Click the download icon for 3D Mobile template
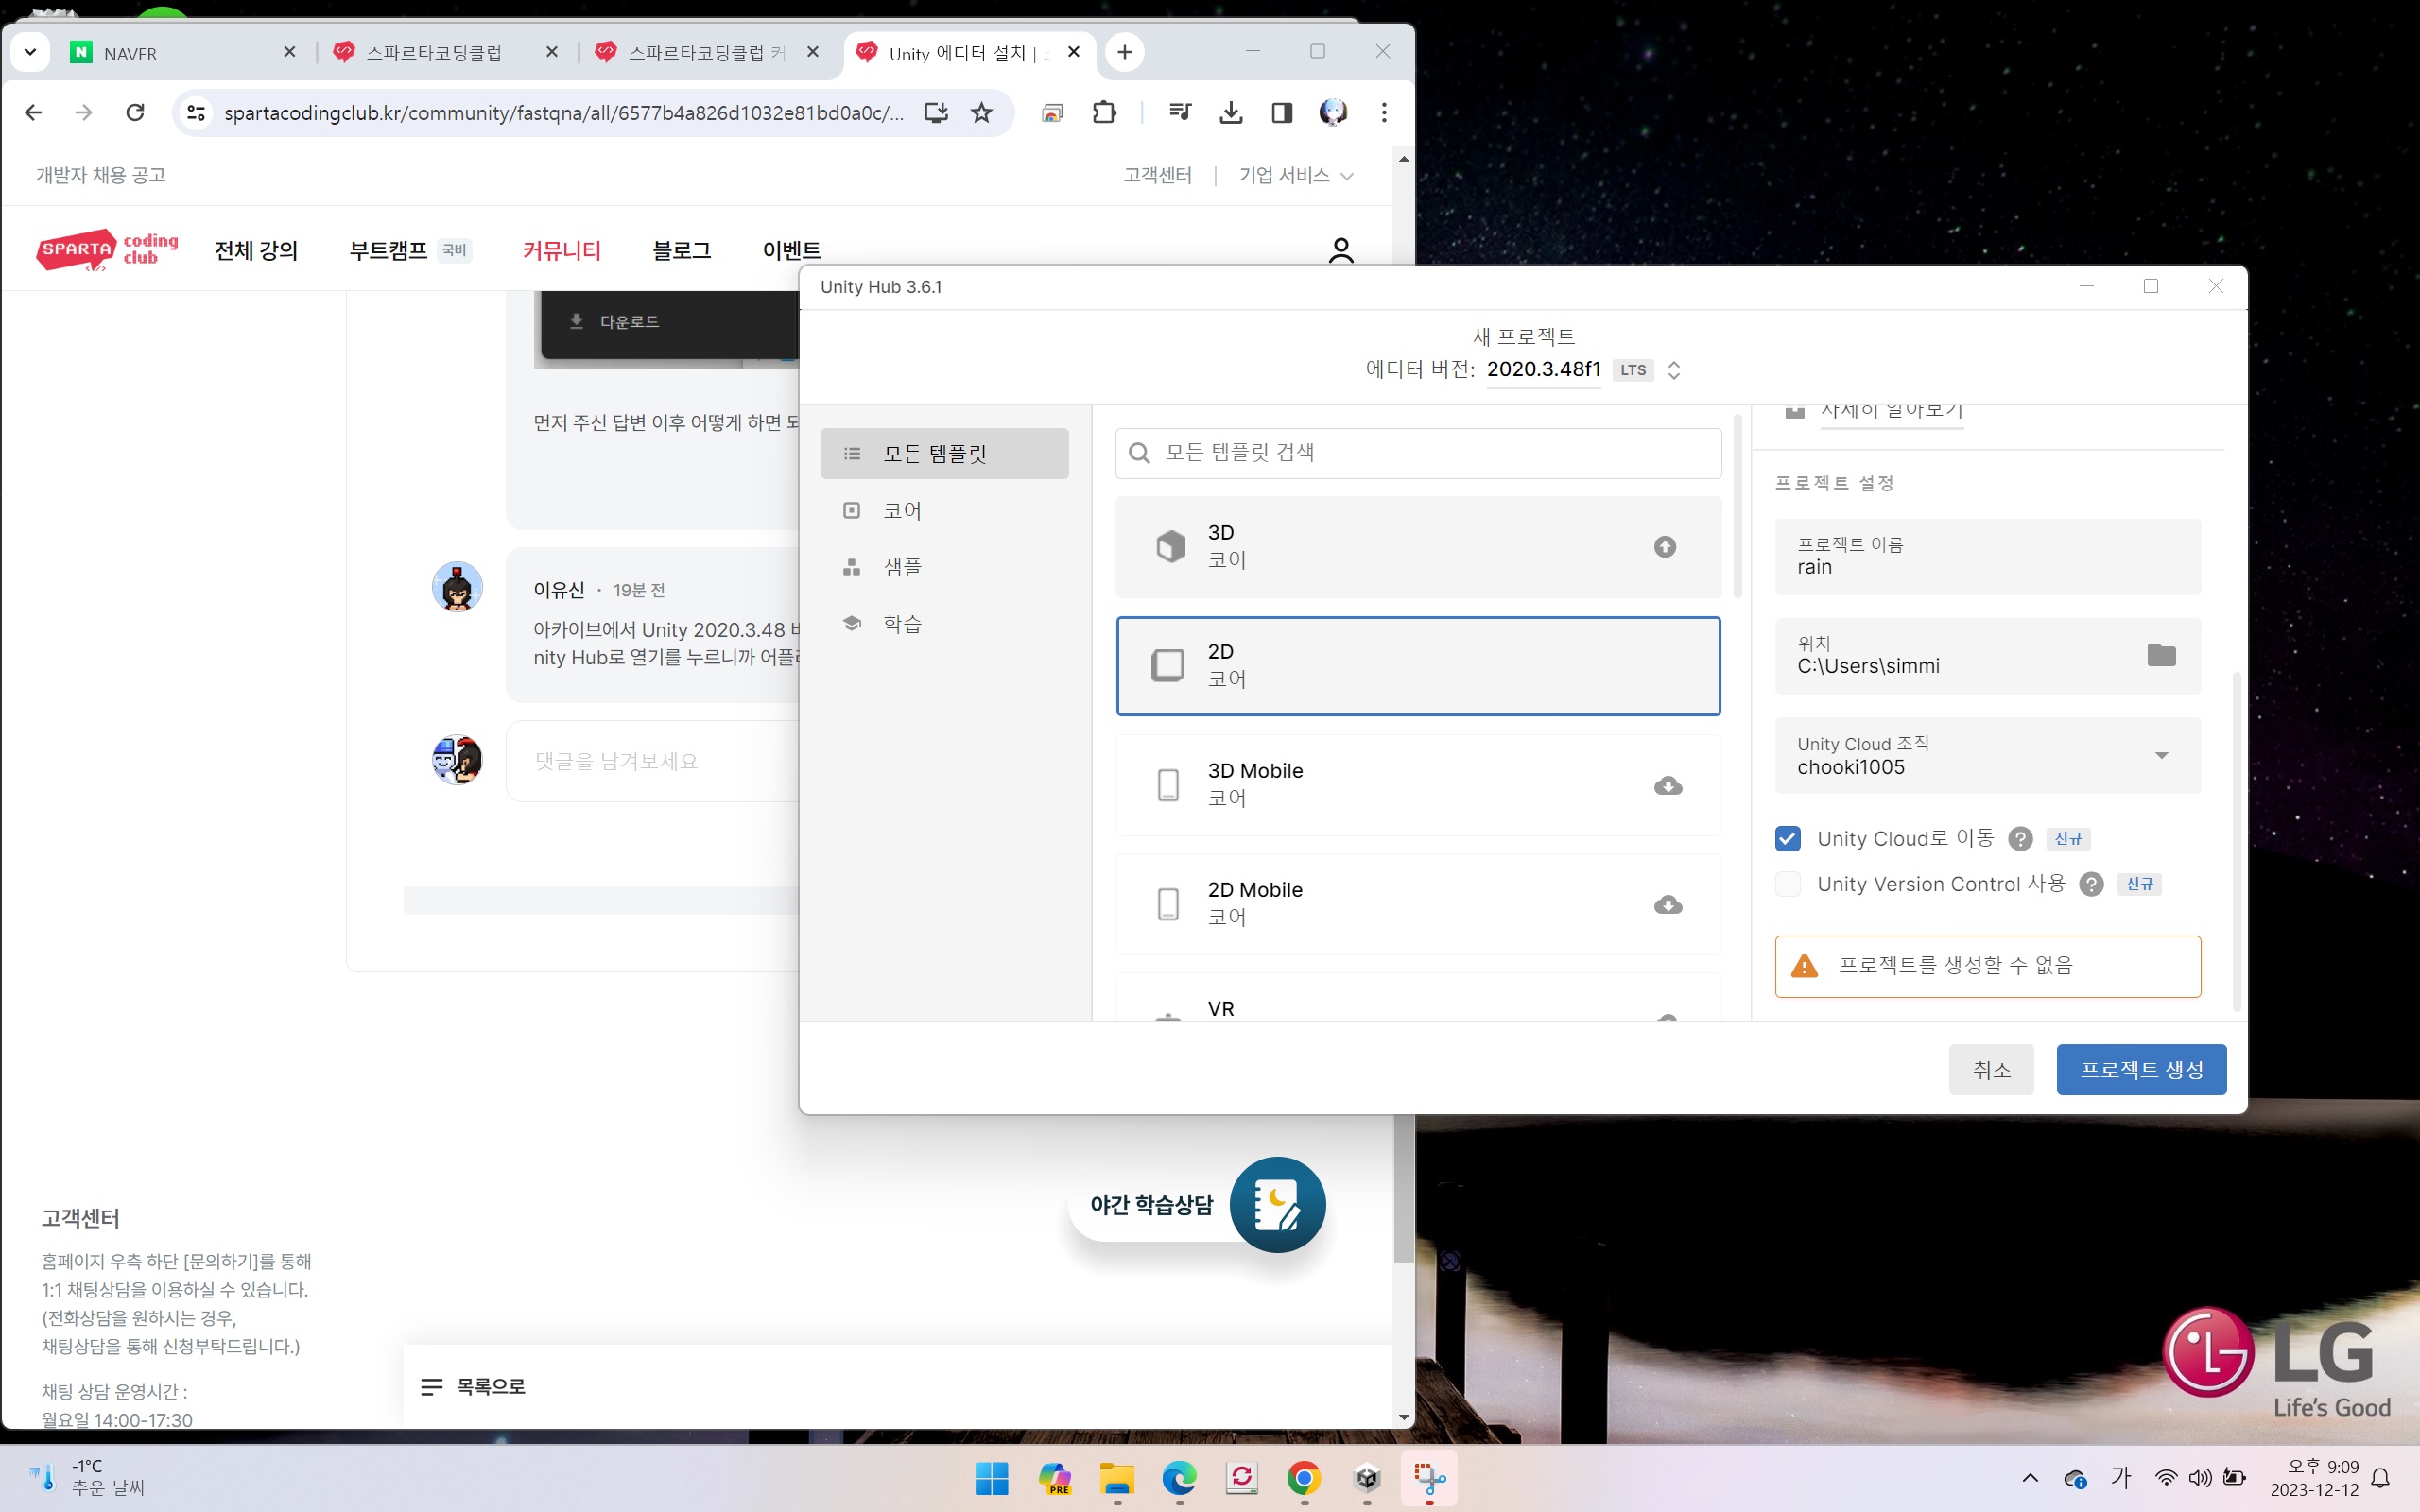The width and height of the screenshot is (2420, 1512). point(1667,786)
